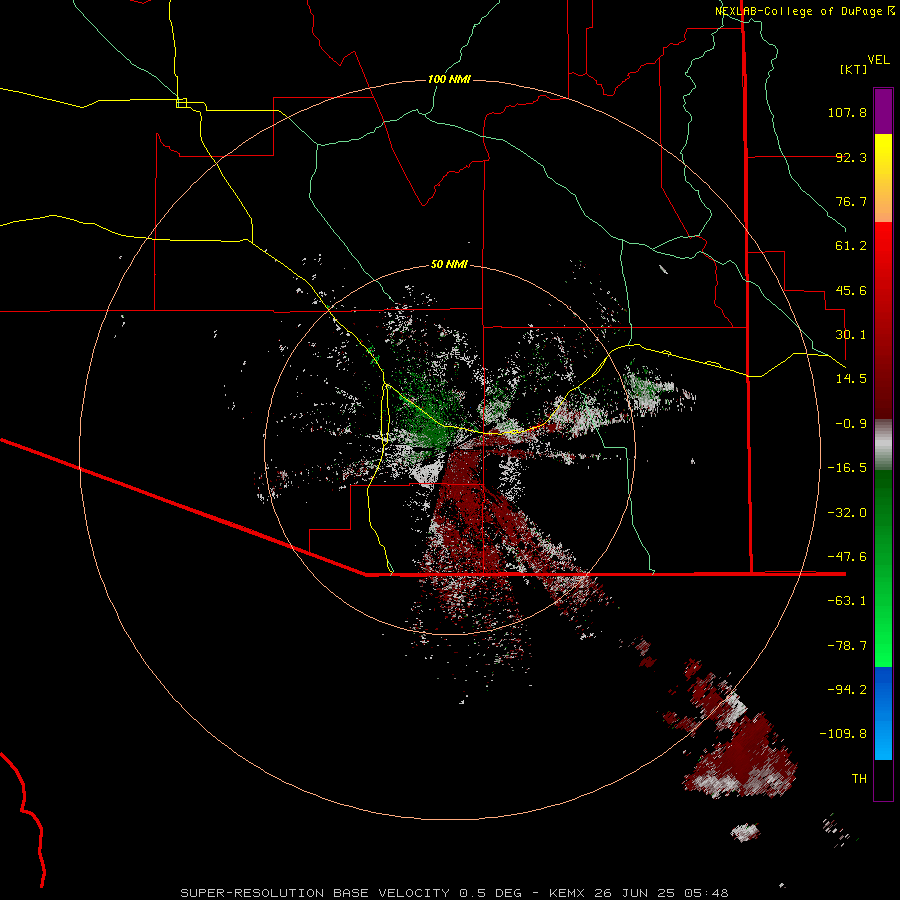
Task: Pick the dark blue segment of the color bar
Action: point(883,686)
